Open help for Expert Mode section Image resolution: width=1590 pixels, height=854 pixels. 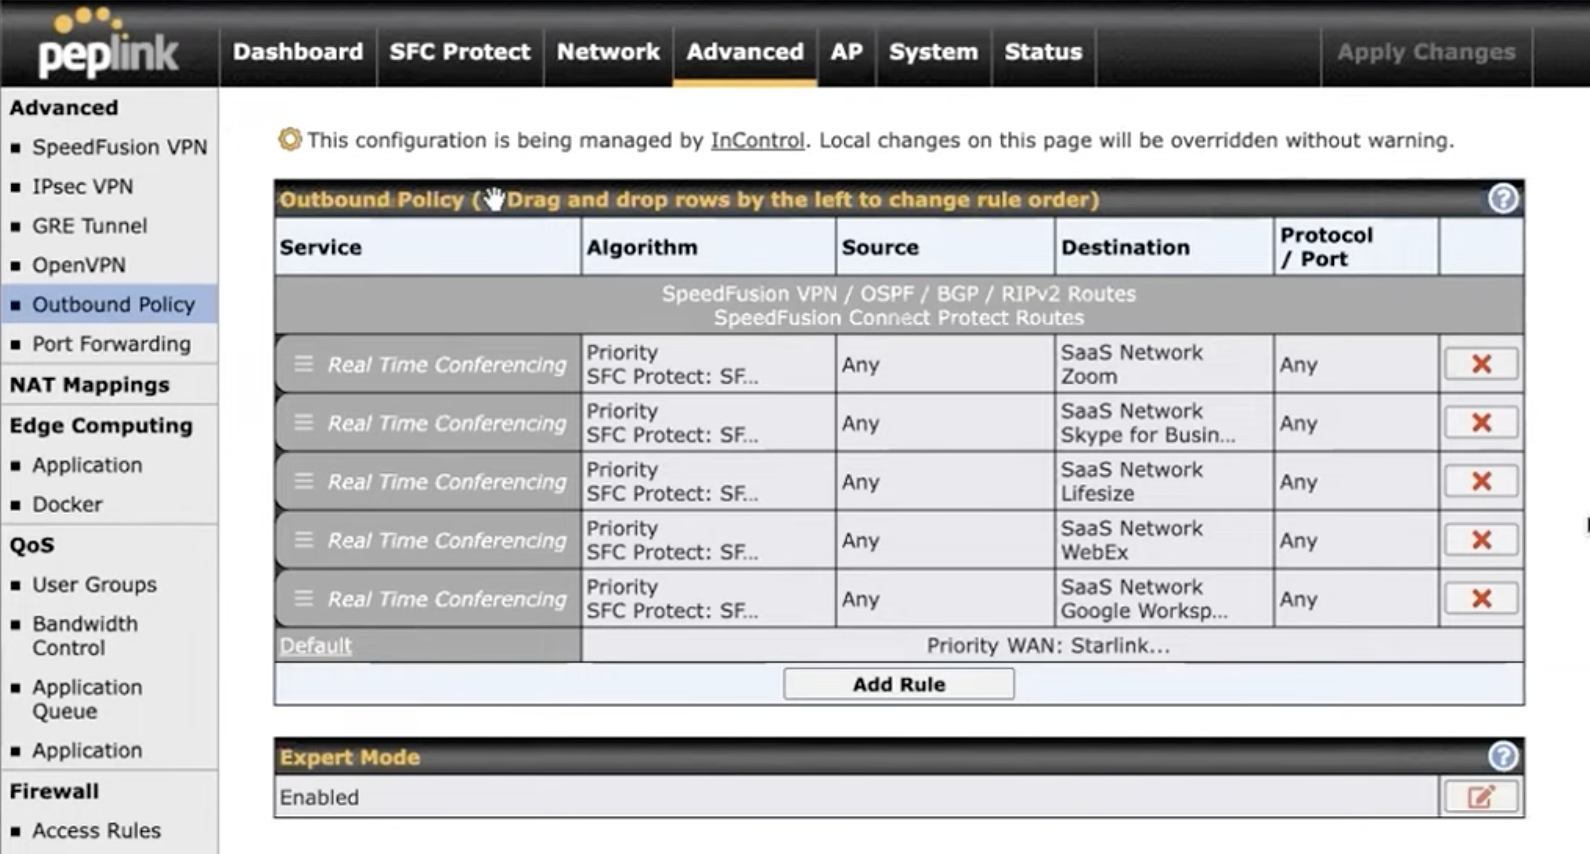[1502, 756]
